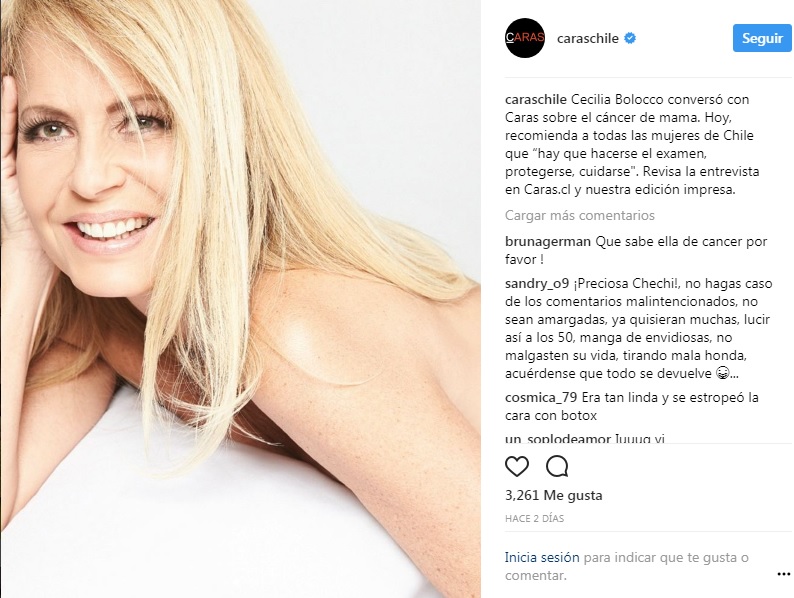
Task: Open the three-dot more options menu
Action: tap(783, 574)
